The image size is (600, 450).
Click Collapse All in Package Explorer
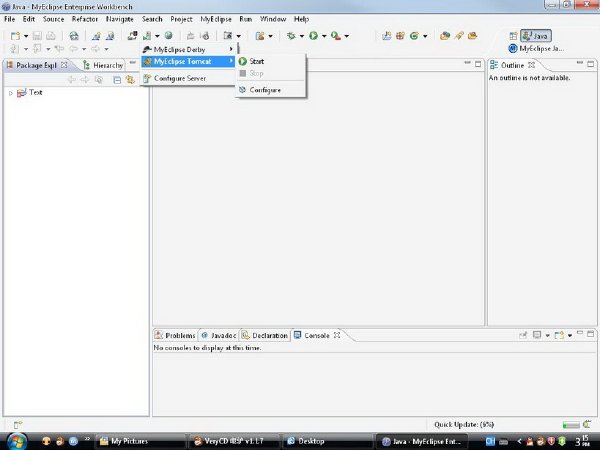pos(117,80)
